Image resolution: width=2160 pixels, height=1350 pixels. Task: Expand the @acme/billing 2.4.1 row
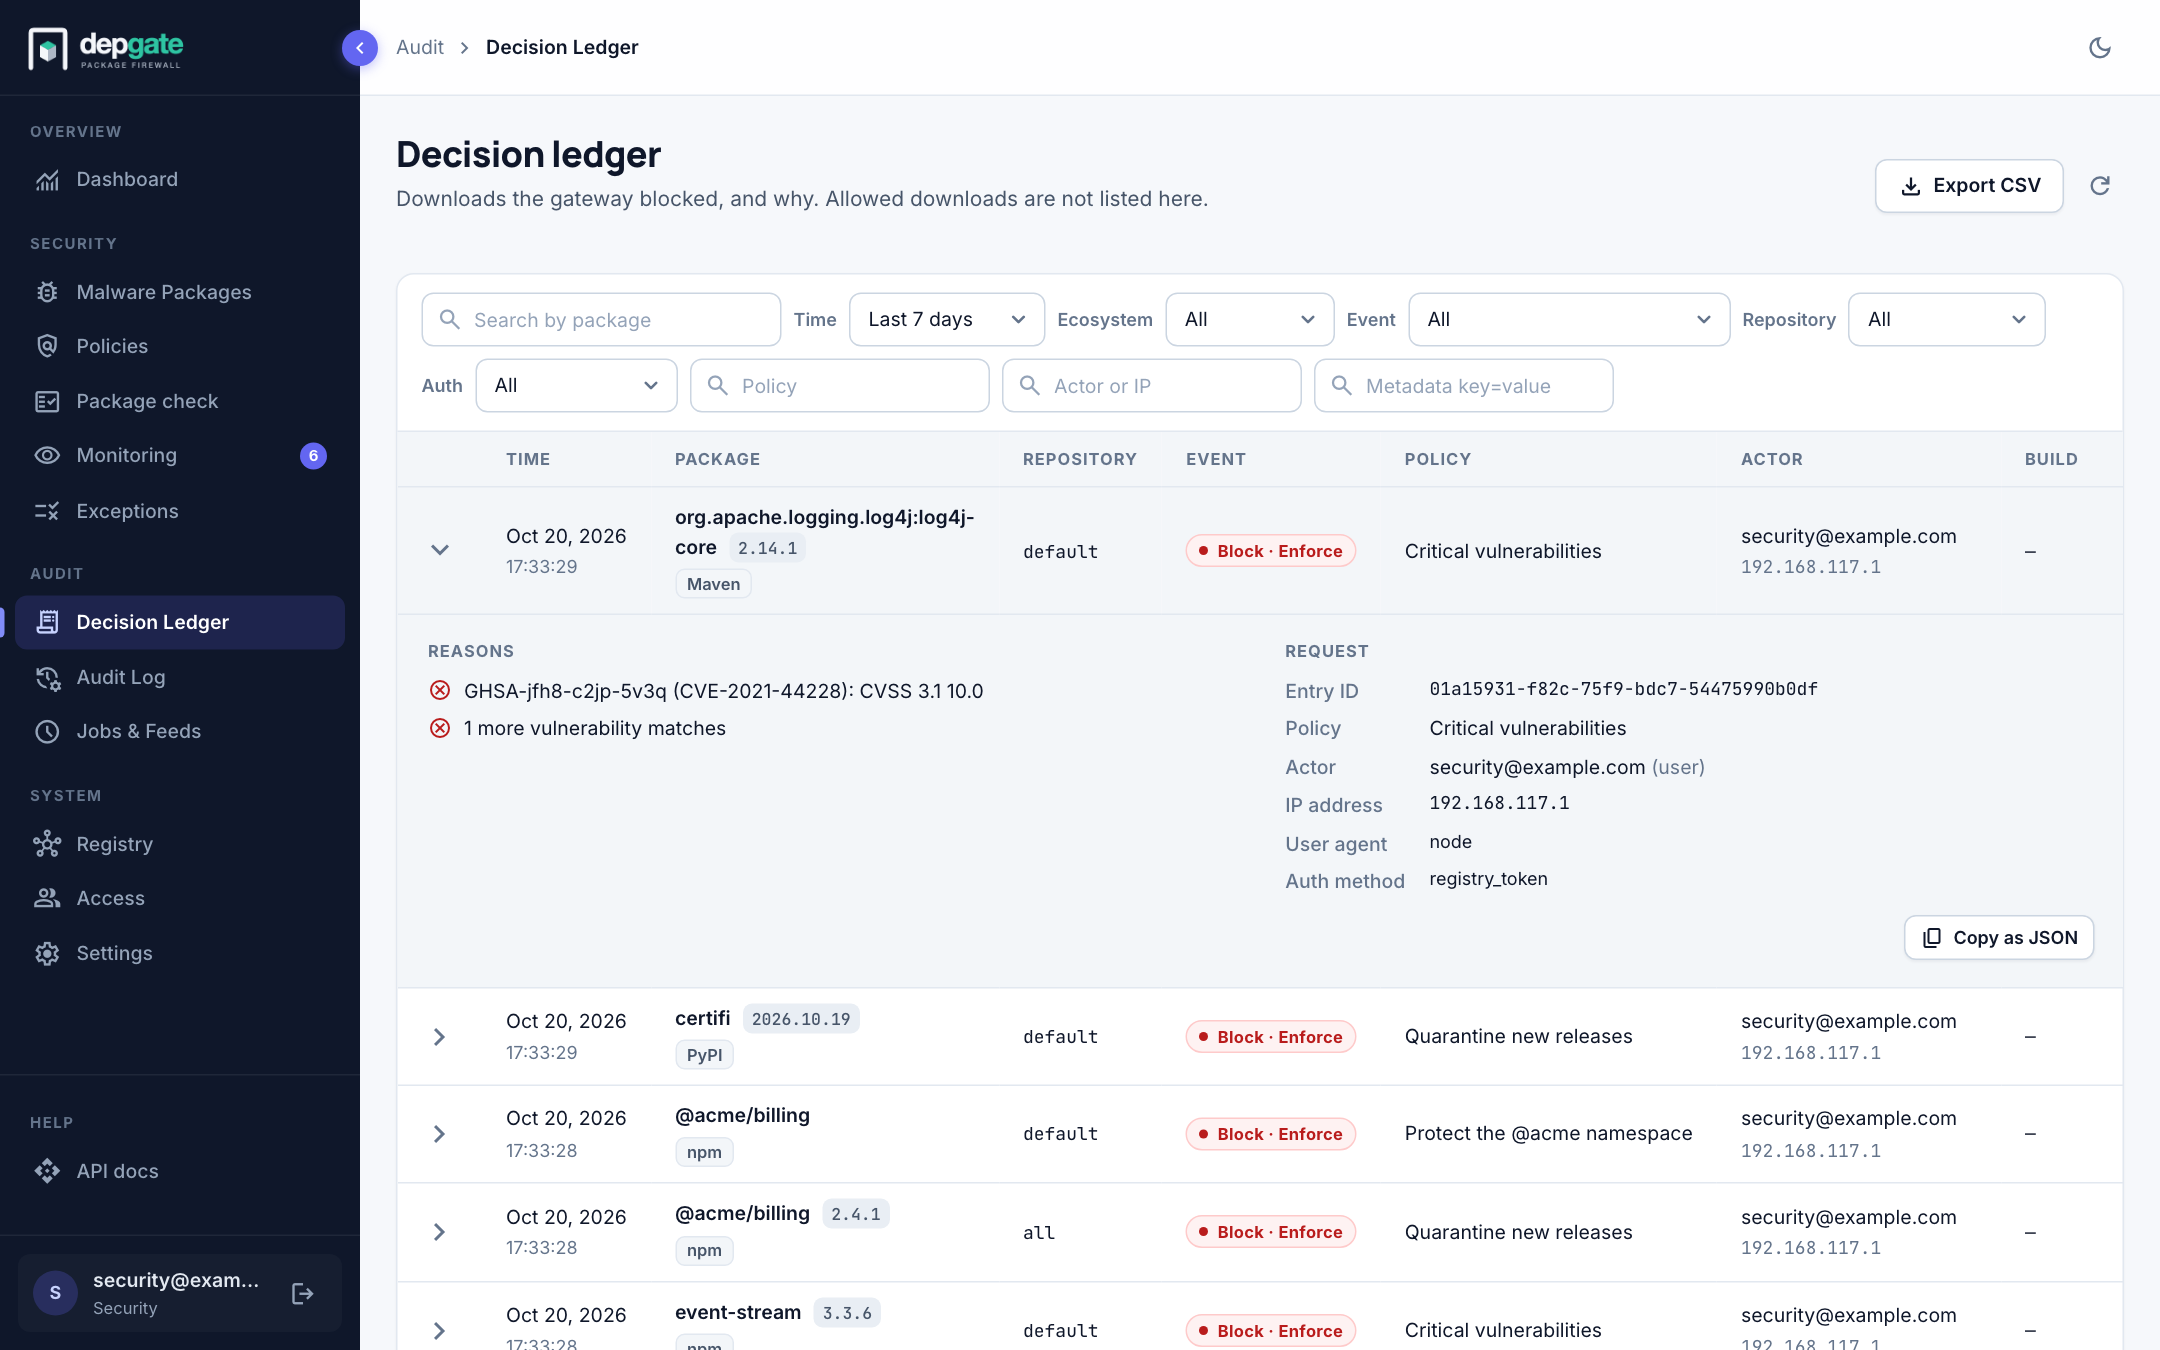pyautogui.click(x=440, y=1232)
